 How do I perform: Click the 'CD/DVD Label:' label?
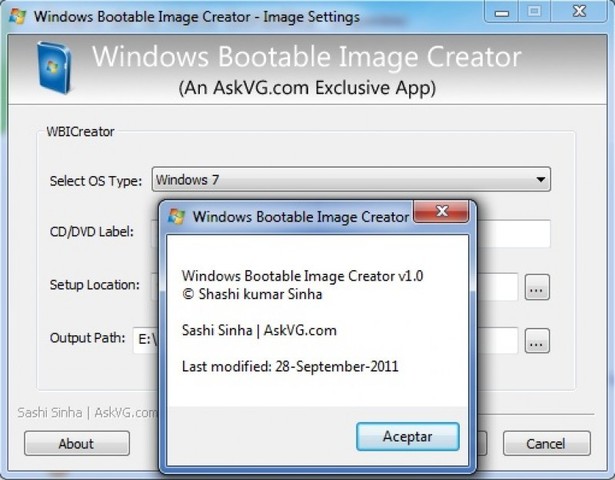(x=92, y=232)
